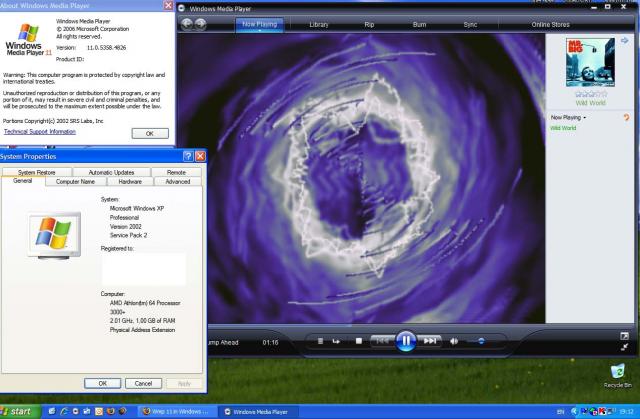Expand hidden tray icons arrow

pyautogui.click(x=574, y=412)
